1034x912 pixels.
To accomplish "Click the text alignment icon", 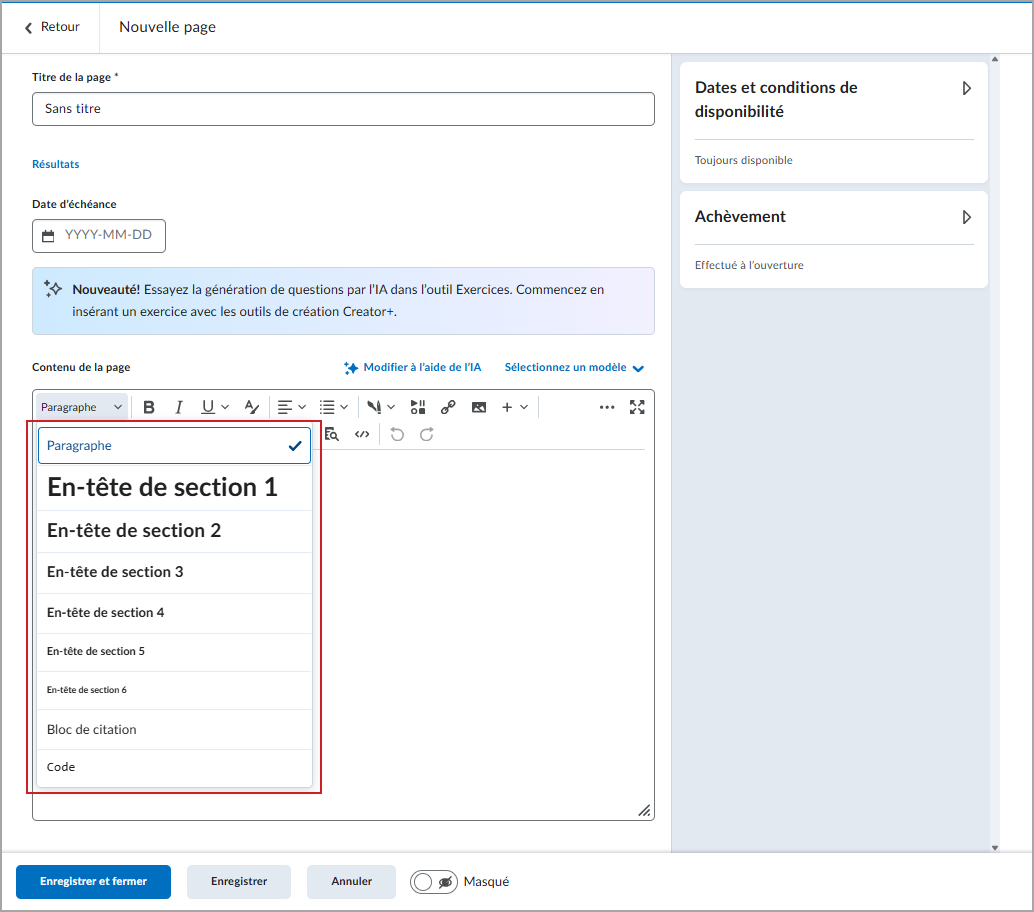I will pos(285,408).
